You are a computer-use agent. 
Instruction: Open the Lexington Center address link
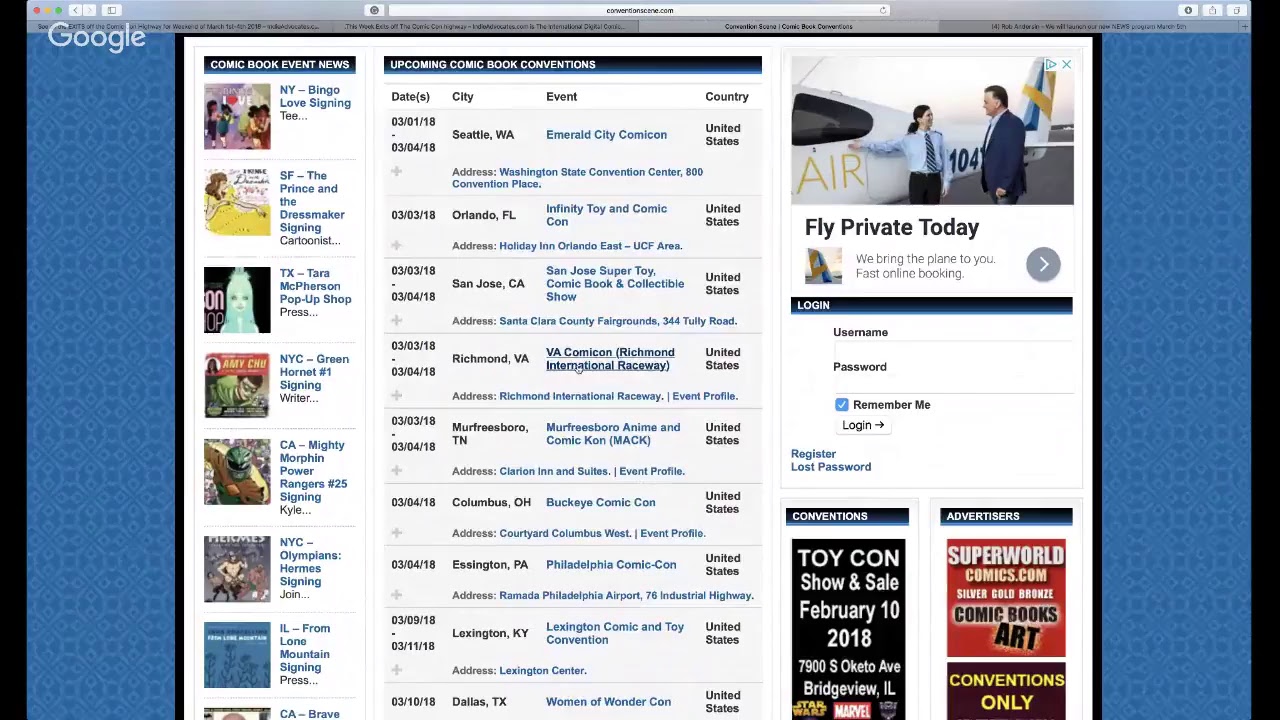543,671
